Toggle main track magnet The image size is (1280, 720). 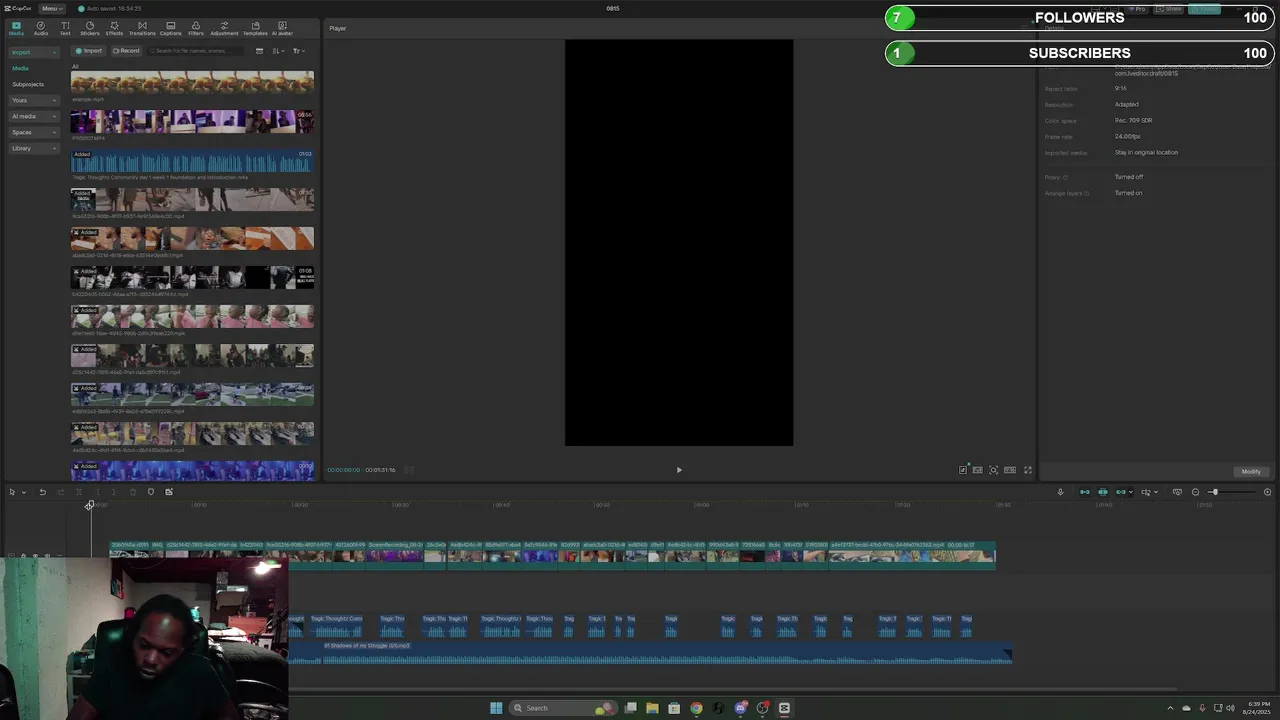(1084, 492)
